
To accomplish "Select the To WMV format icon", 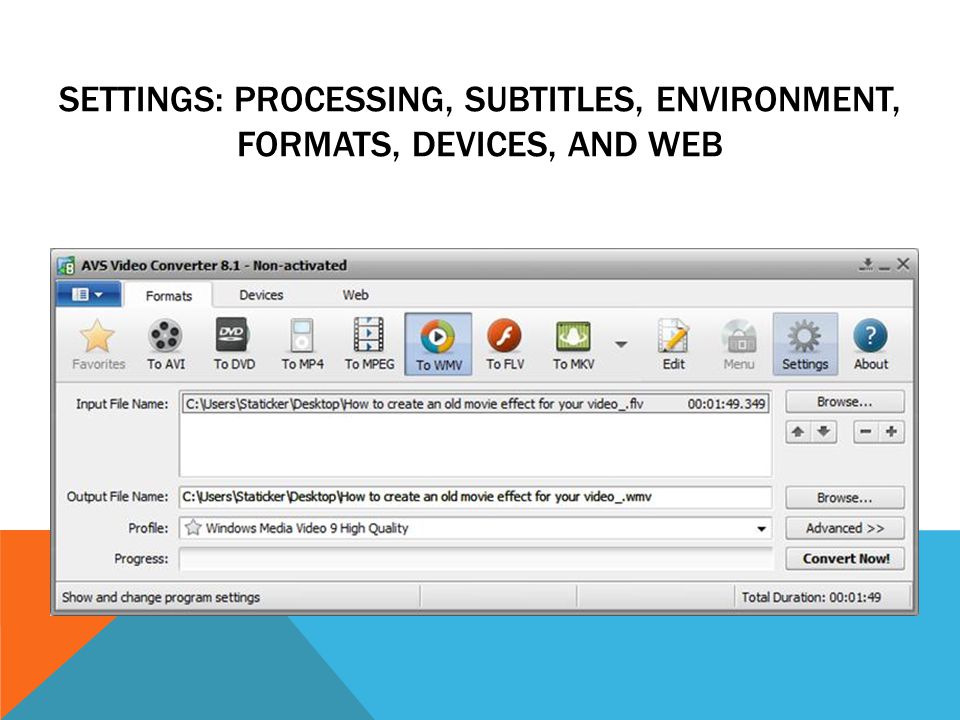I will click(x=438, y=344).
